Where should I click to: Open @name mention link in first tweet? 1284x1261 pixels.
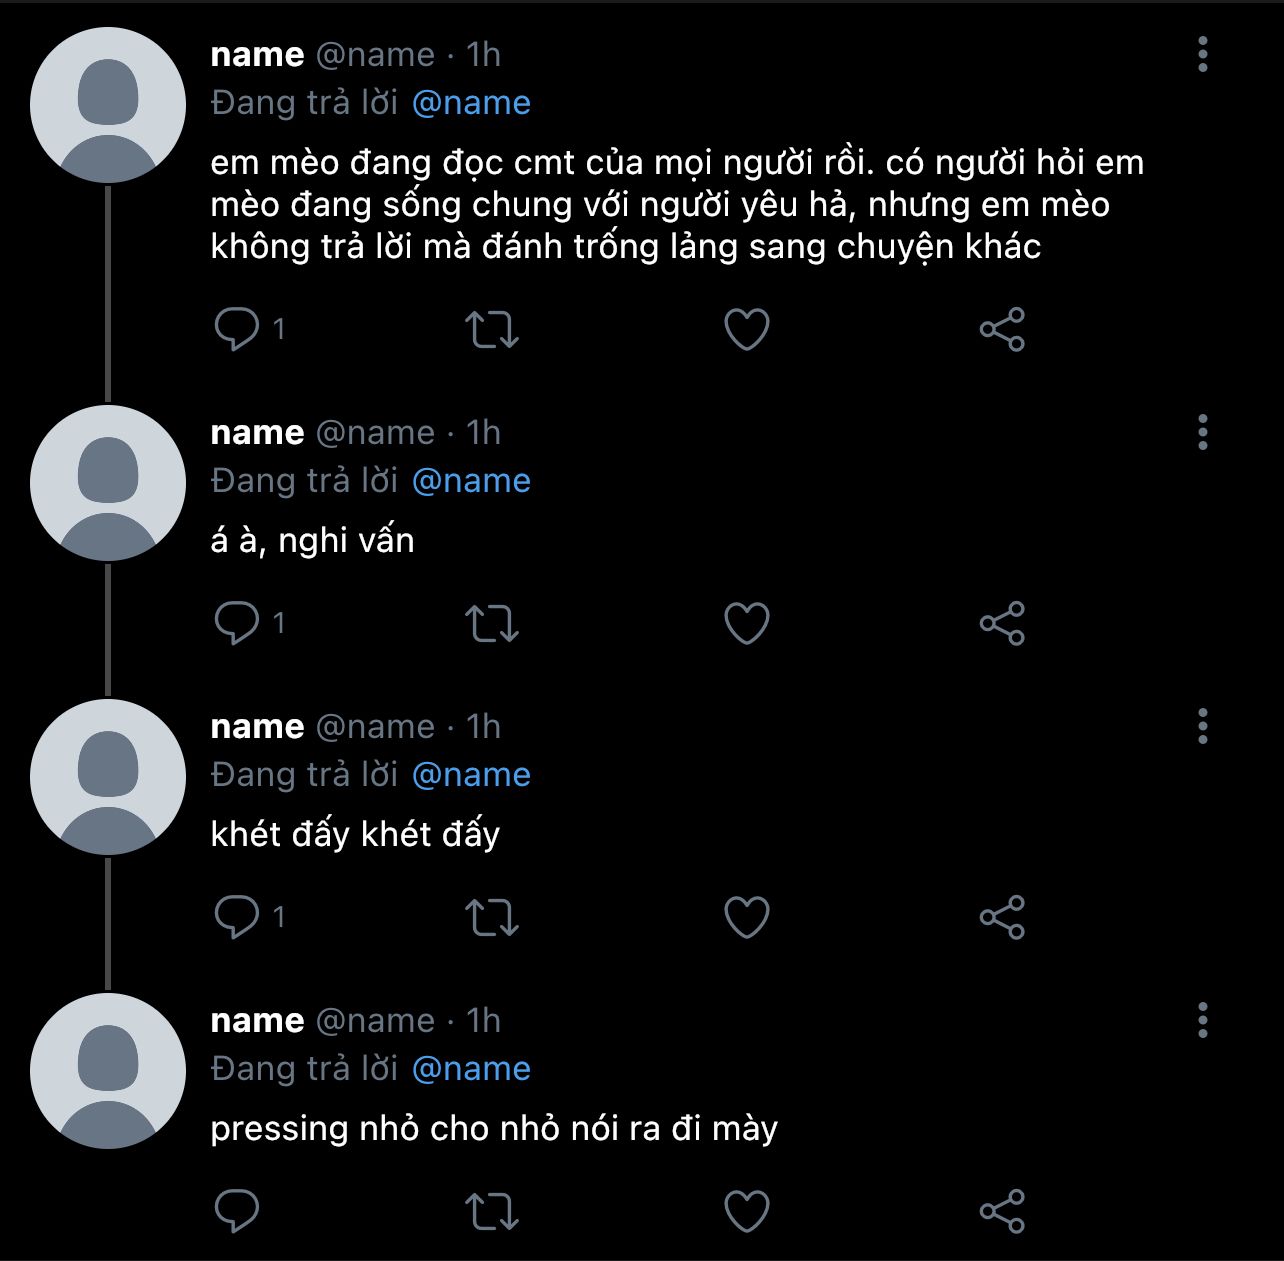point(471,103)
